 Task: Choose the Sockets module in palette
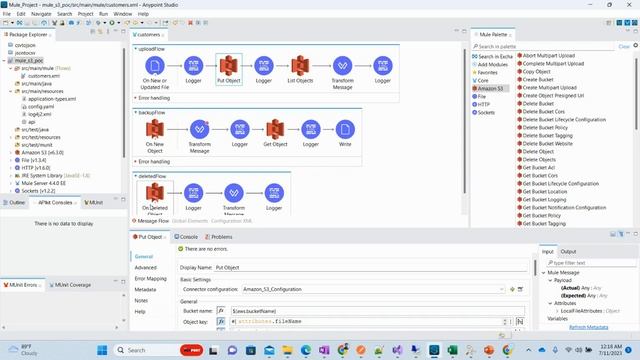tap(486, 112)
